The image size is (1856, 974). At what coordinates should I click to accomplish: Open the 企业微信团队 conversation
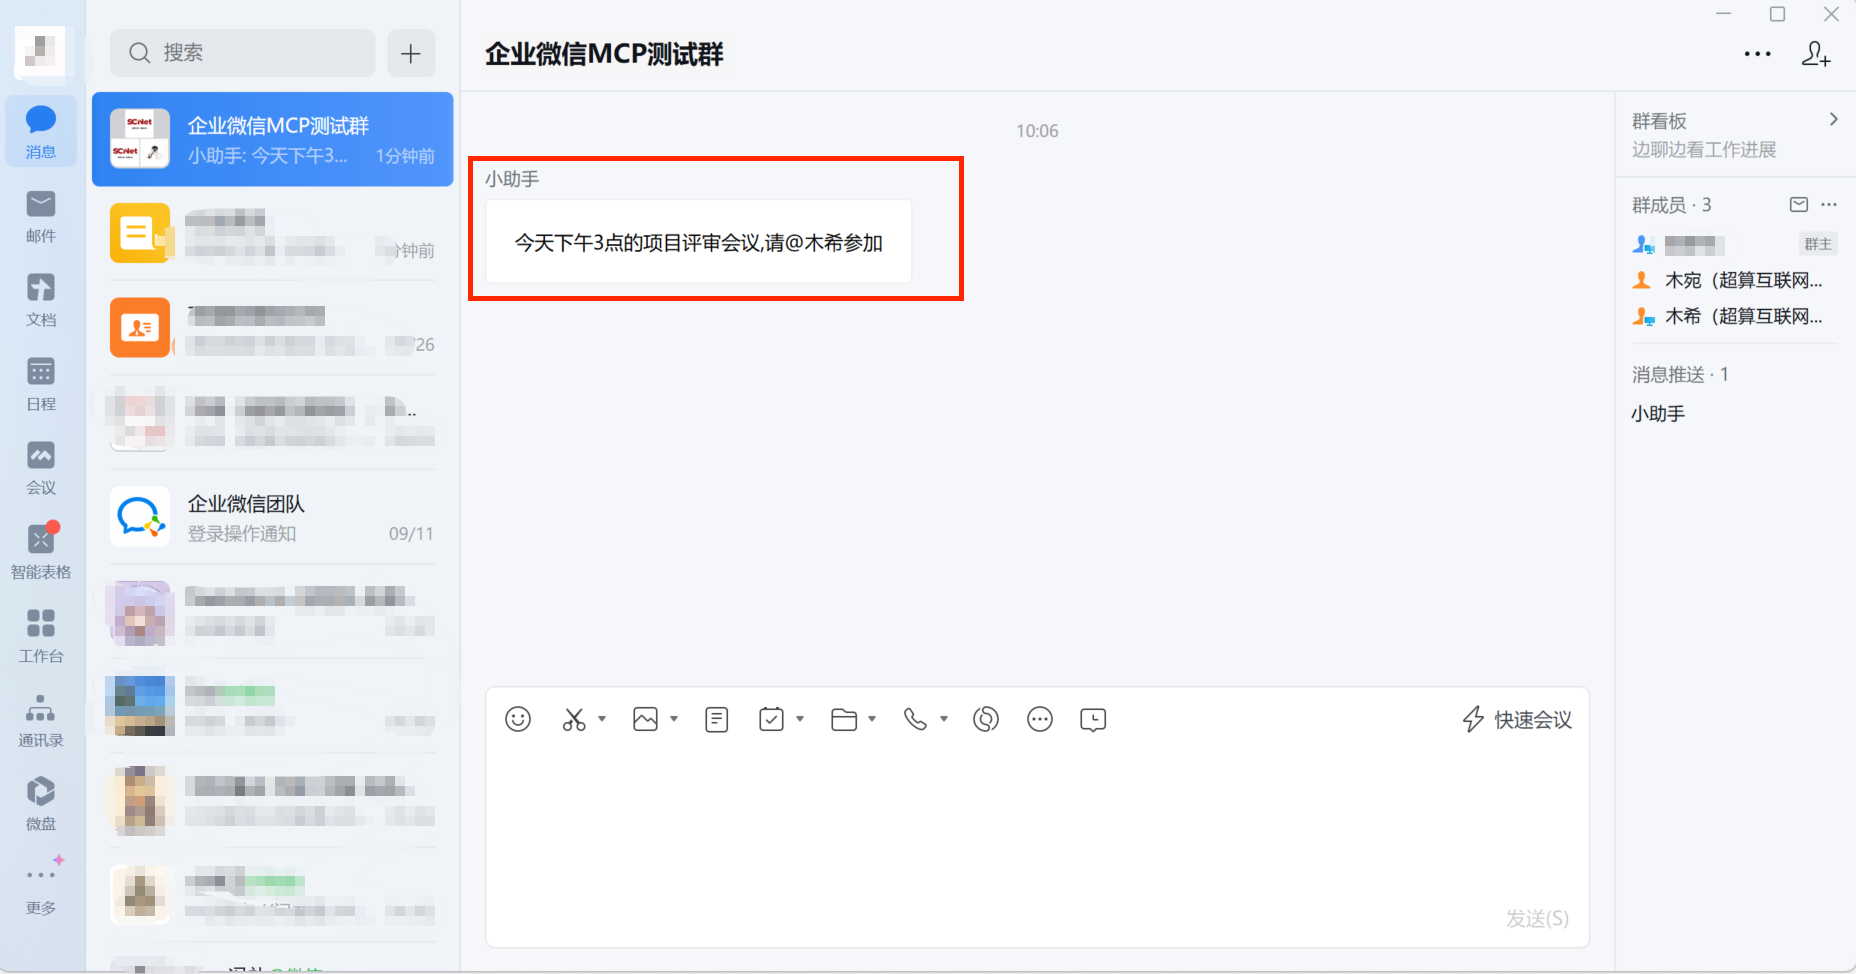tap(272, 518)
